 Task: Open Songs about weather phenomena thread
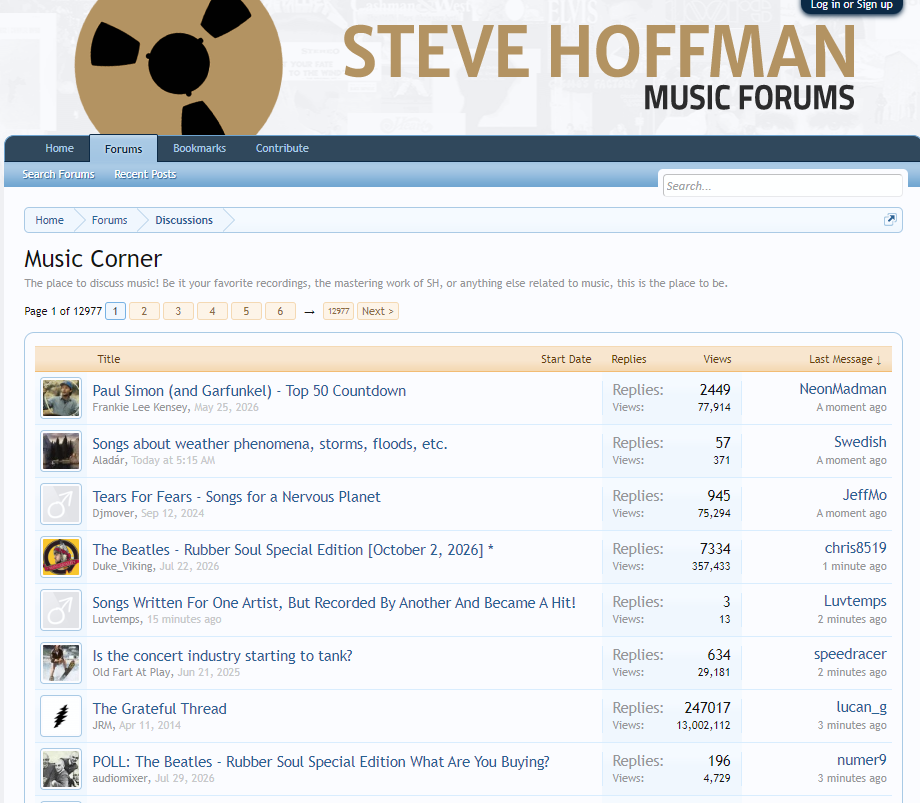click(270, 444)
